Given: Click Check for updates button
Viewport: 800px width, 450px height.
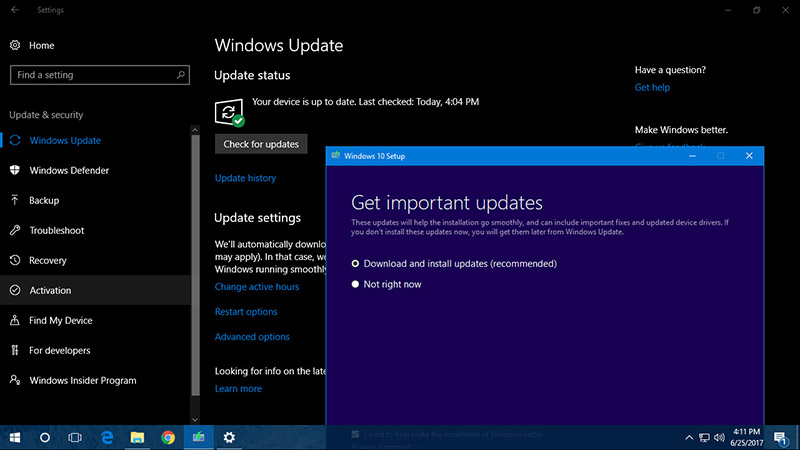Looking at the screenshot, I should tap(261, 144).
